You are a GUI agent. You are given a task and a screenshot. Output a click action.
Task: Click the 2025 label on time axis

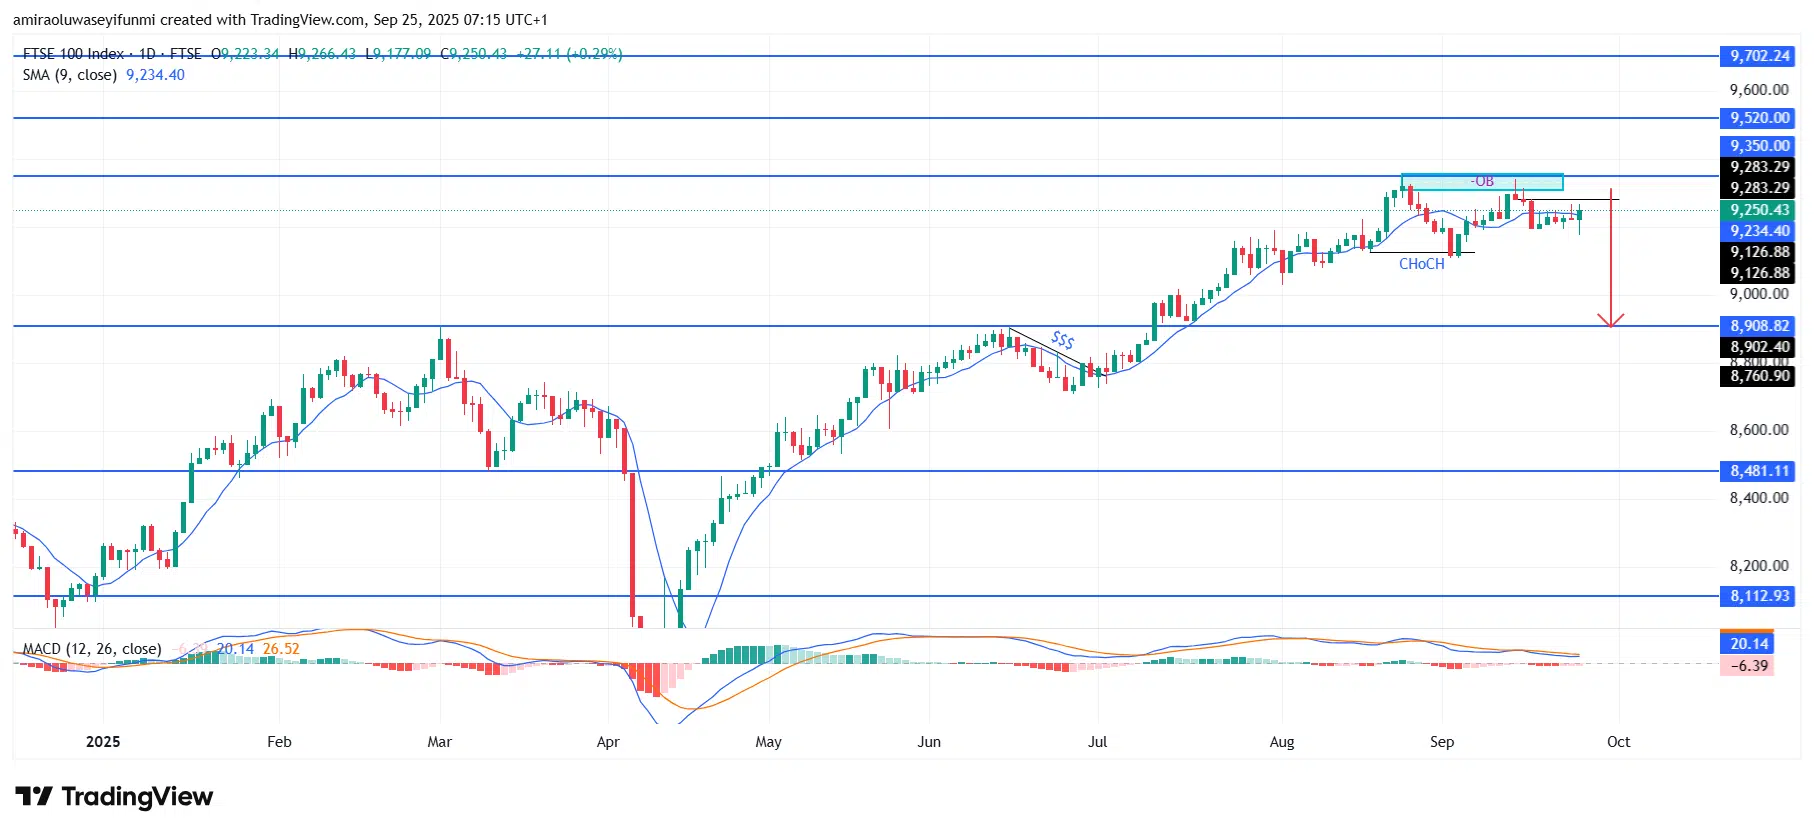tap(103, 742)
